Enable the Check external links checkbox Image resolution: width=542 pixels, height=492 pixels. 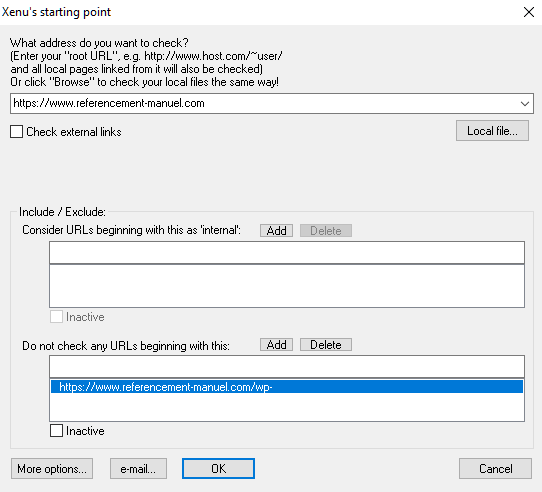pos(17,132)
